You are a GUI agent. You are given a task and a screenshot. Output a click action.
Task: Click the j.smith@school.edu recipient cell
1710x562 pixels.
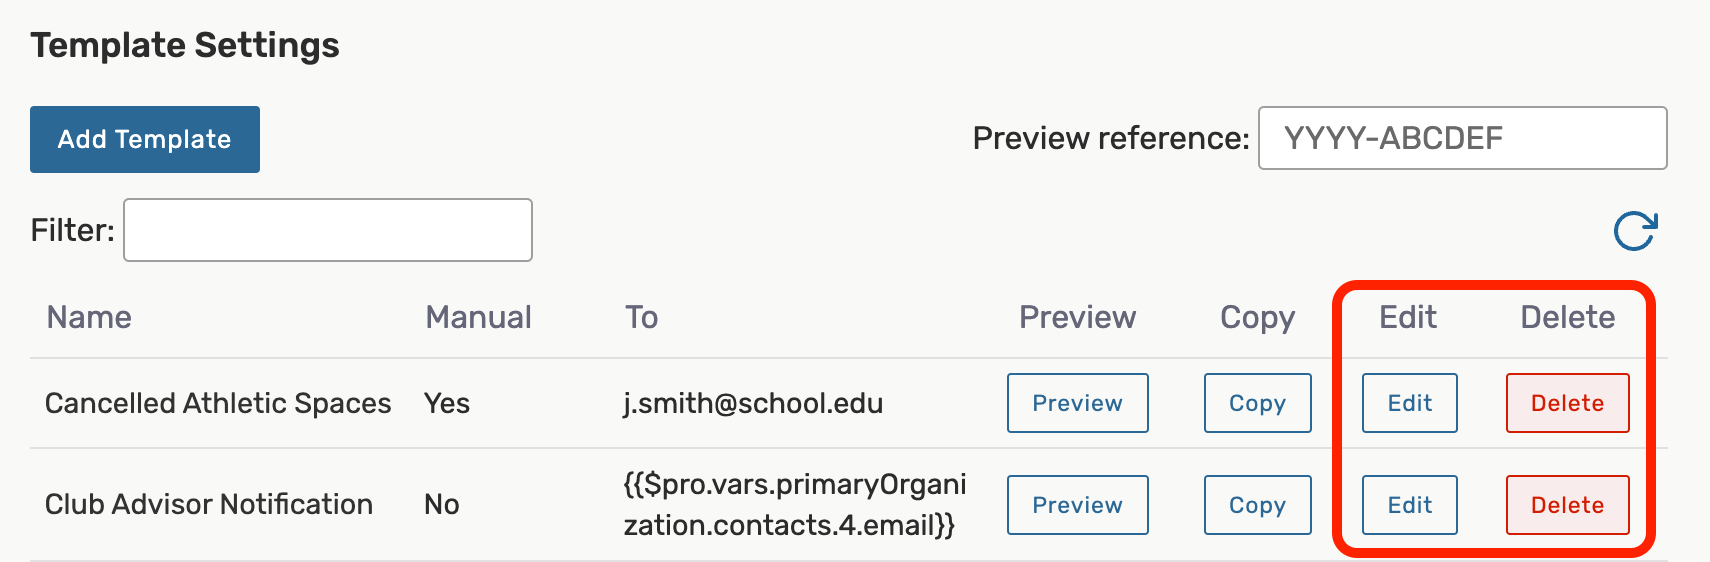point(753,403)
